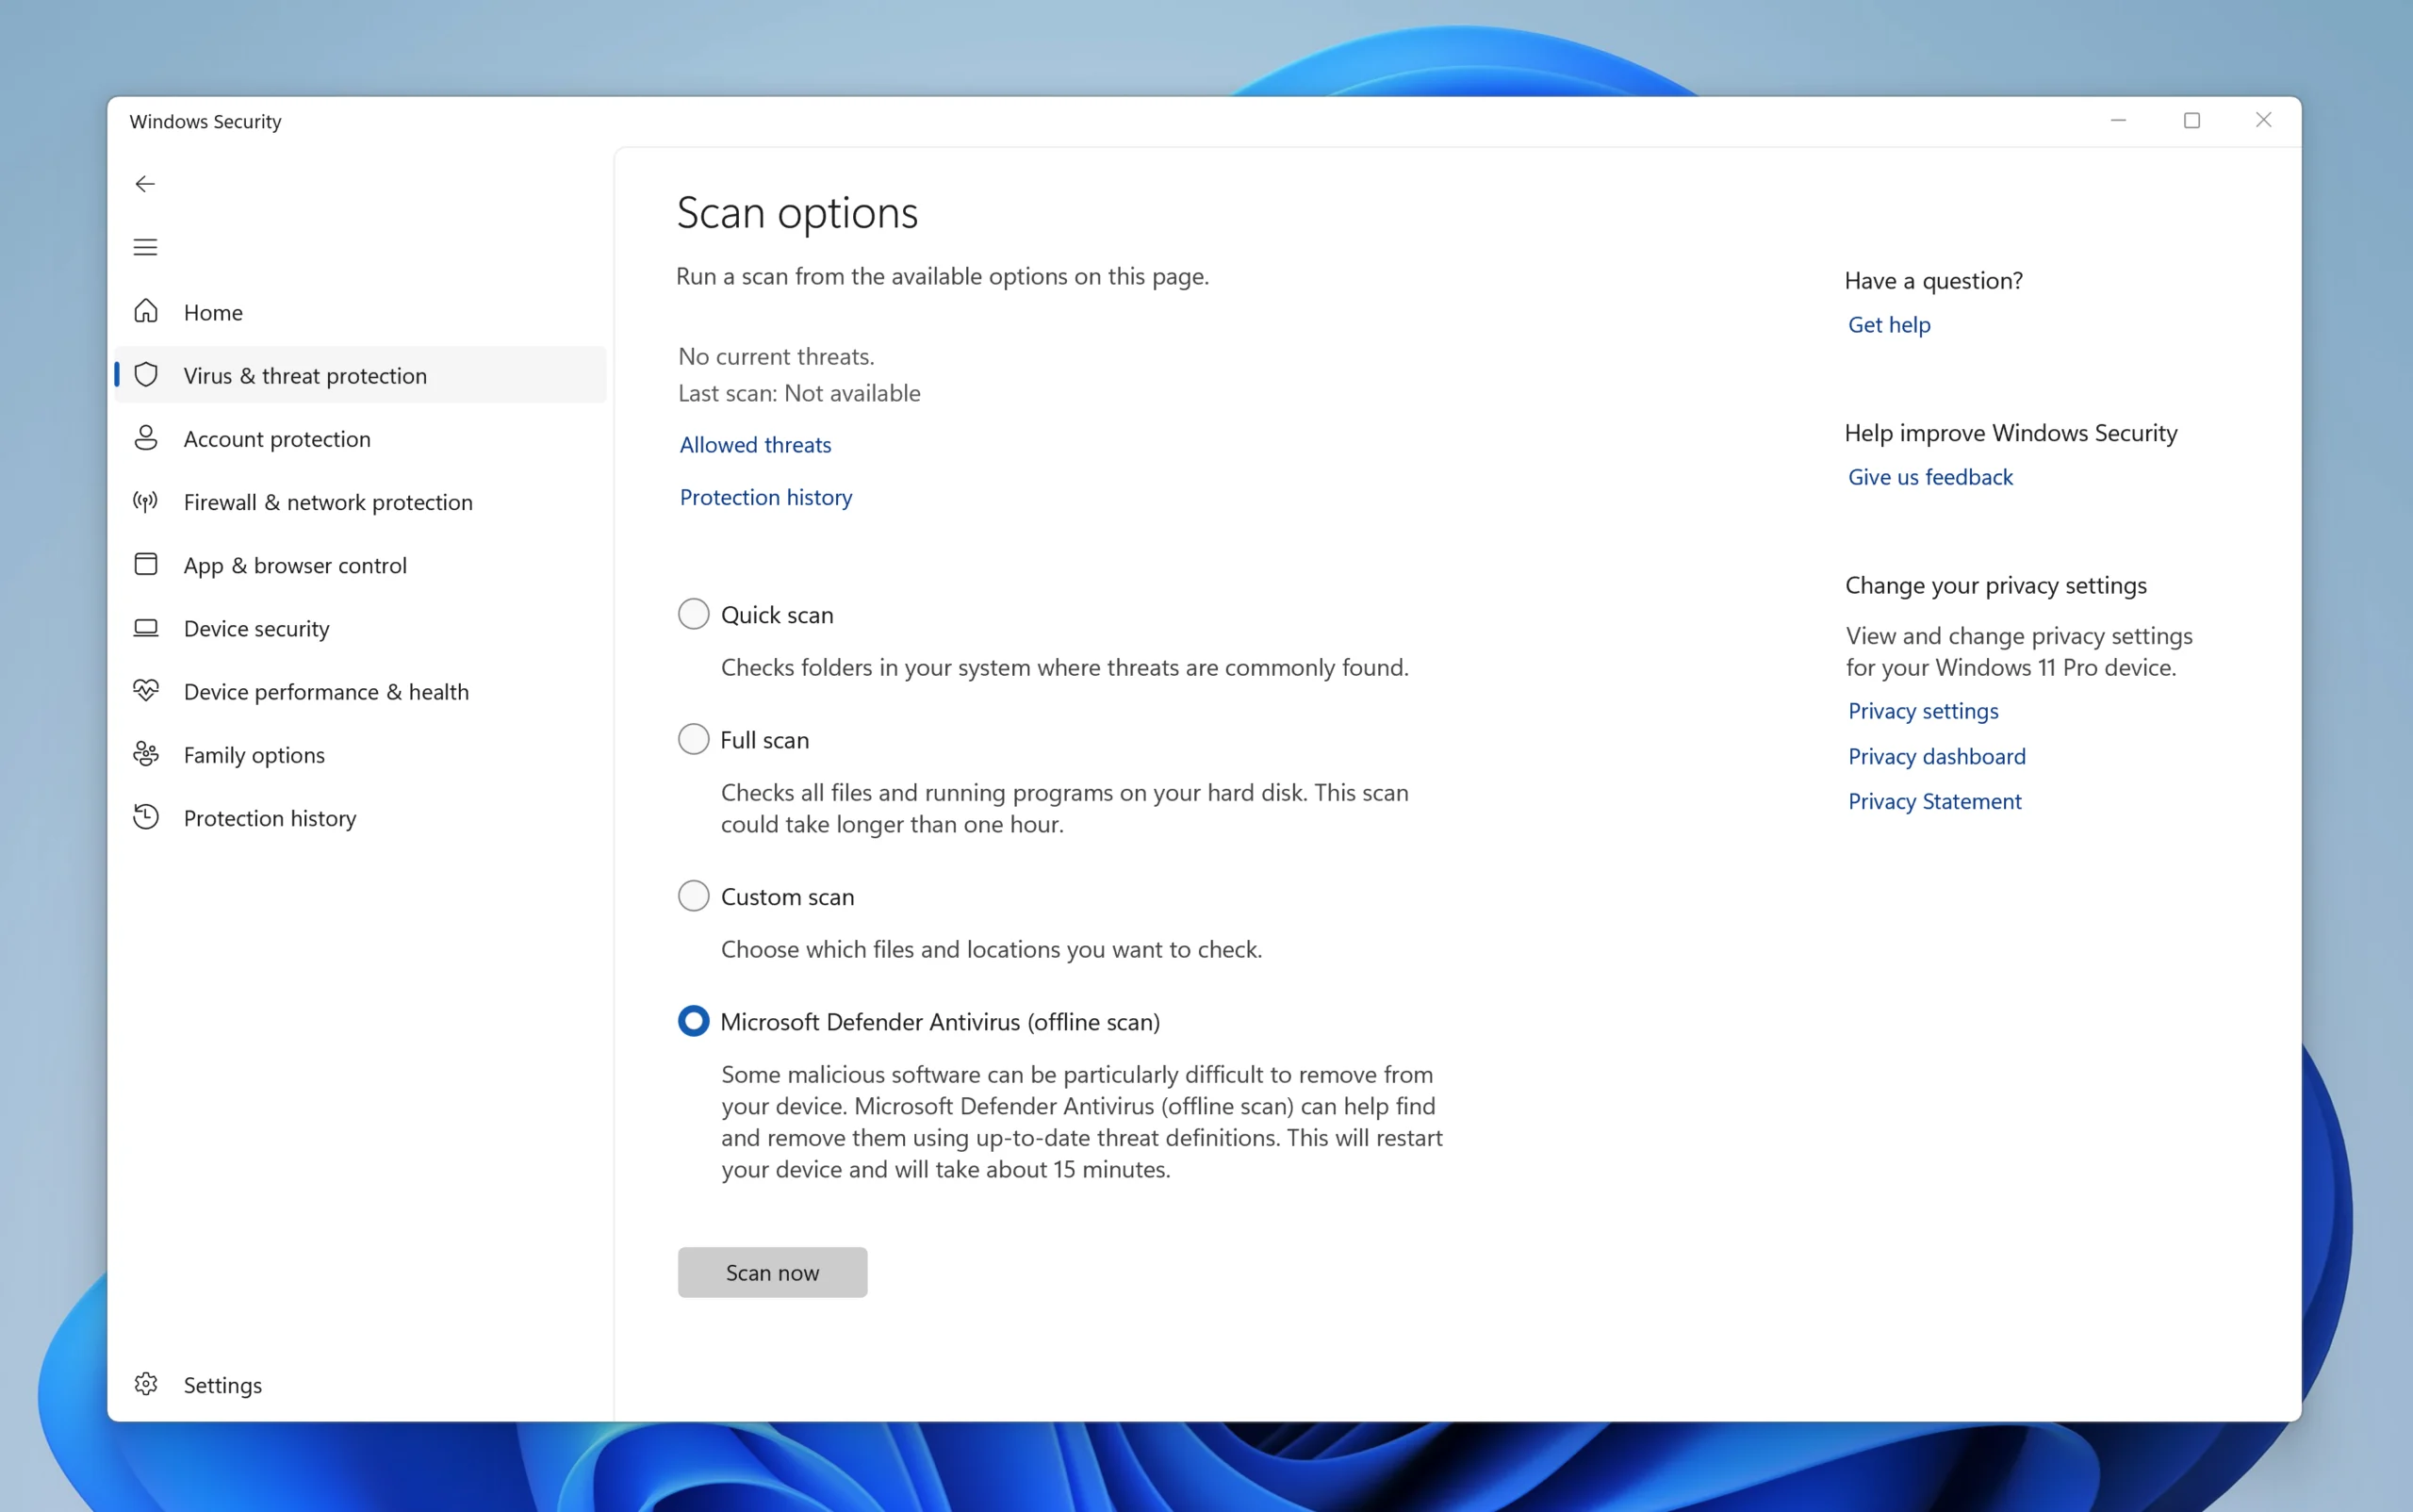Click Give us feedback link
Image resolution: width=2413 pixels, height=1512 pixels.
1930,477
